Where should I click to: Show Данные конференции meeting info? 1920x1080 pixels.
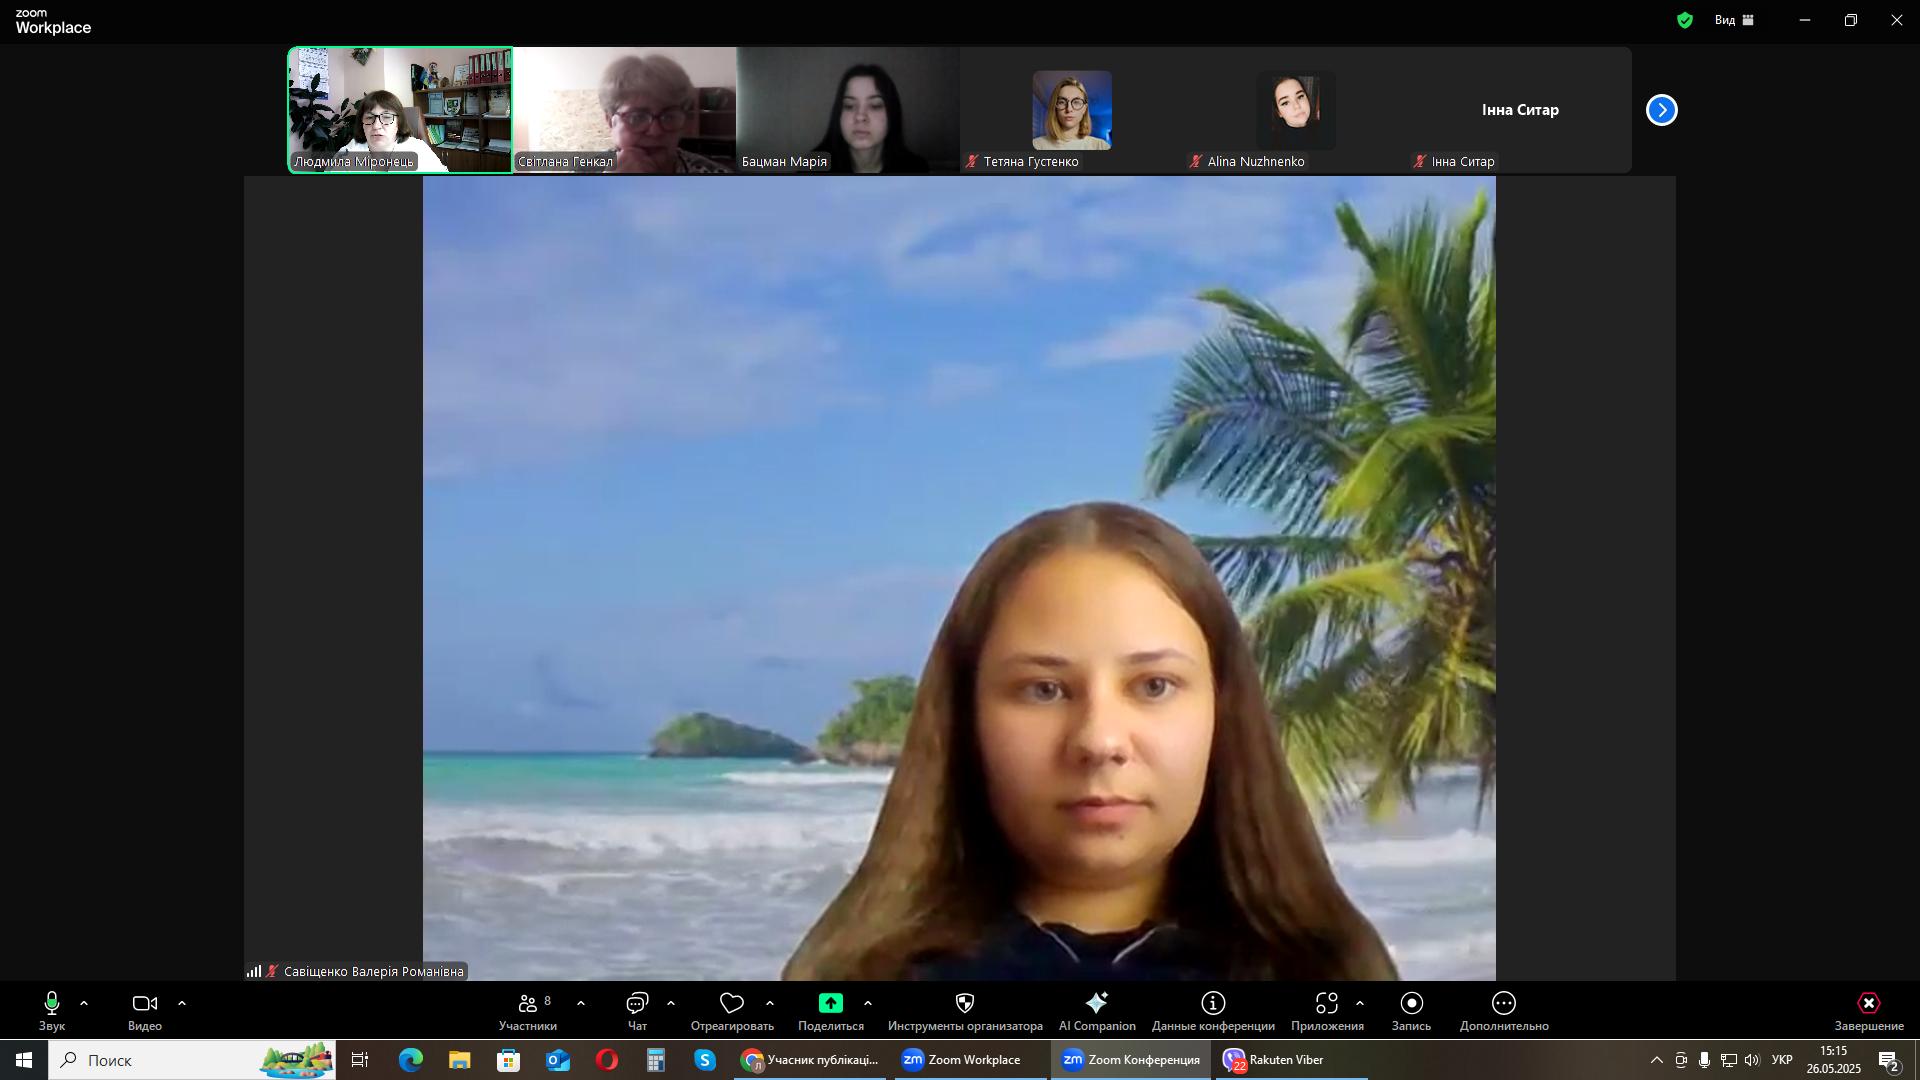(x=1213, y=1011)
